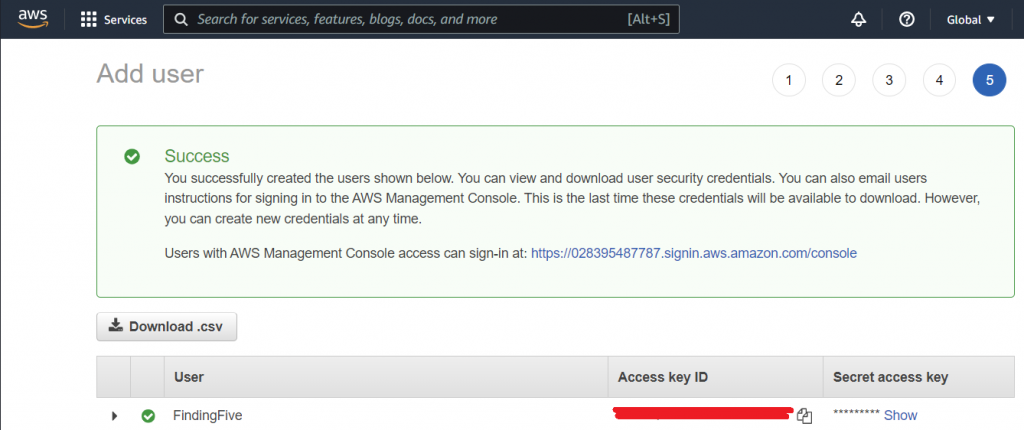Click the Success banner check icon
This screenshot has width=1024, height=430.
point(132,156)
